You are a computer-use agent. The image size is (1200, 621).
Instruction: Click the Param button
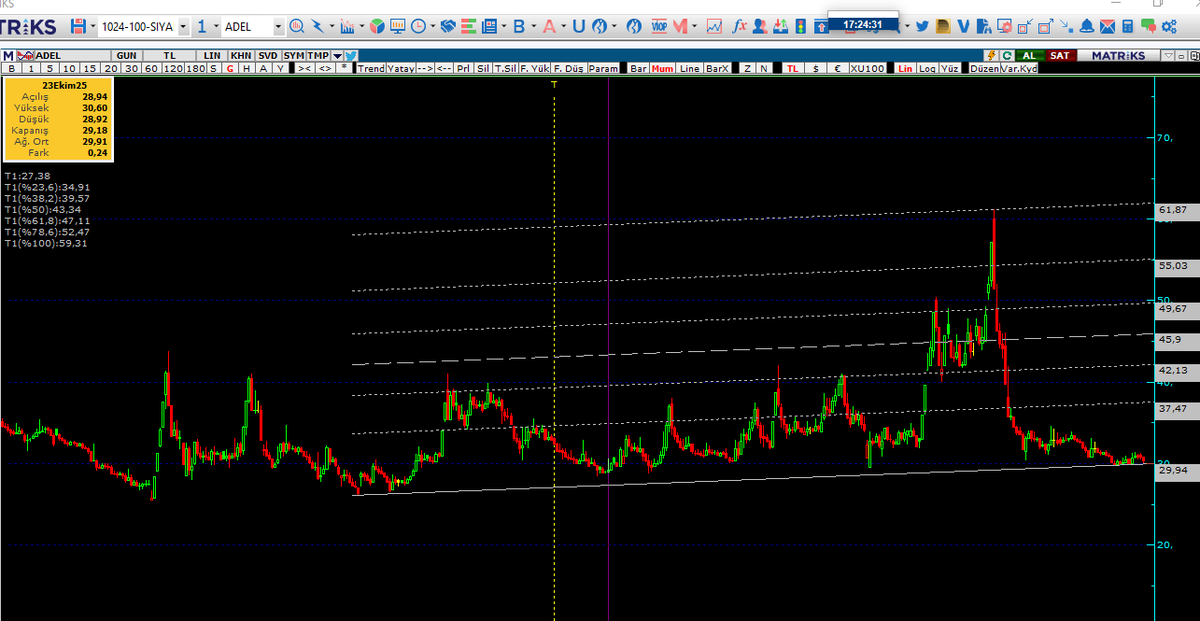pos(603,68)
